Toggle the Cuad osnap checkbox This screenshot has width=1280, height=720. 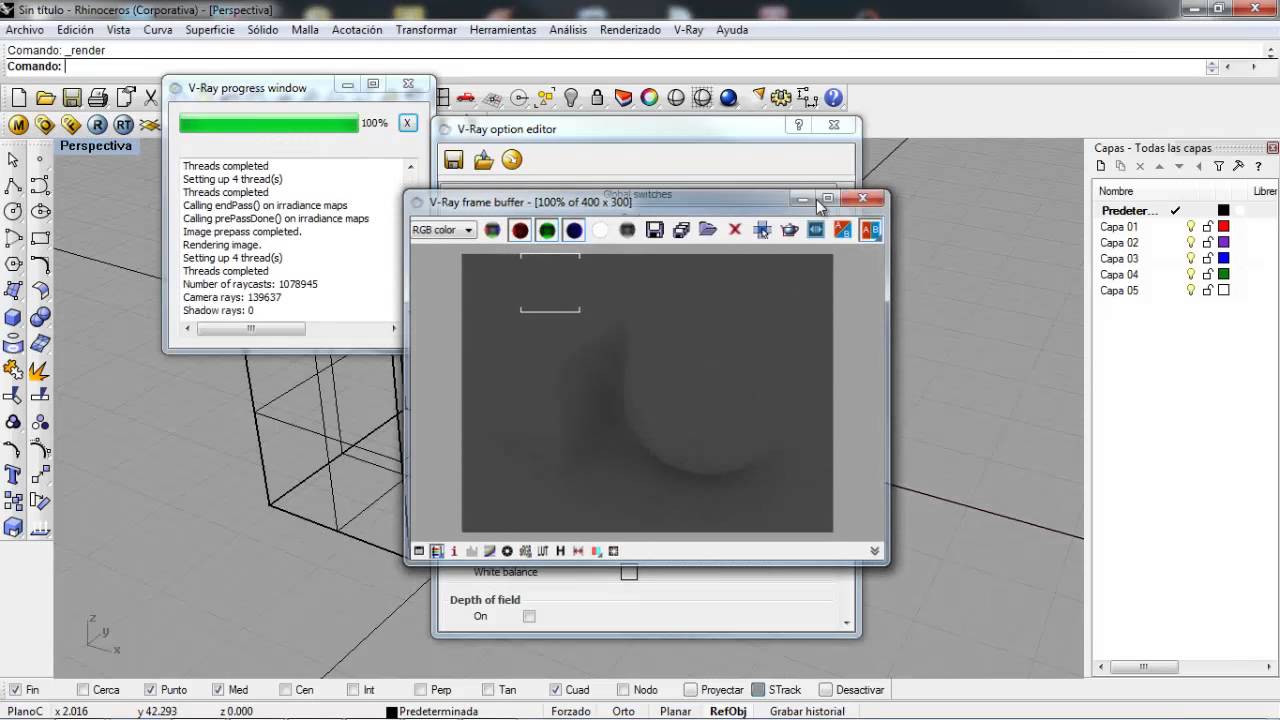coord(555,690)
